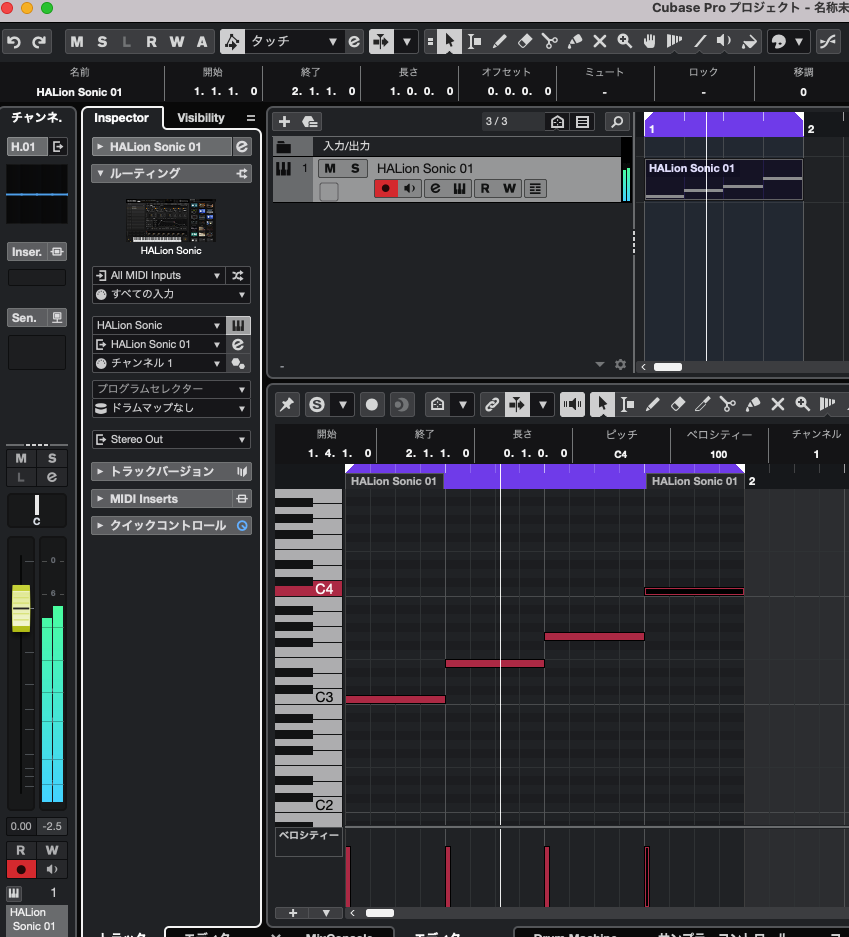The image size is (849, 937).
Task: Open the HALion Sonic 01 track Edit Instrument (piano) icon
Action: click(459, 189)
